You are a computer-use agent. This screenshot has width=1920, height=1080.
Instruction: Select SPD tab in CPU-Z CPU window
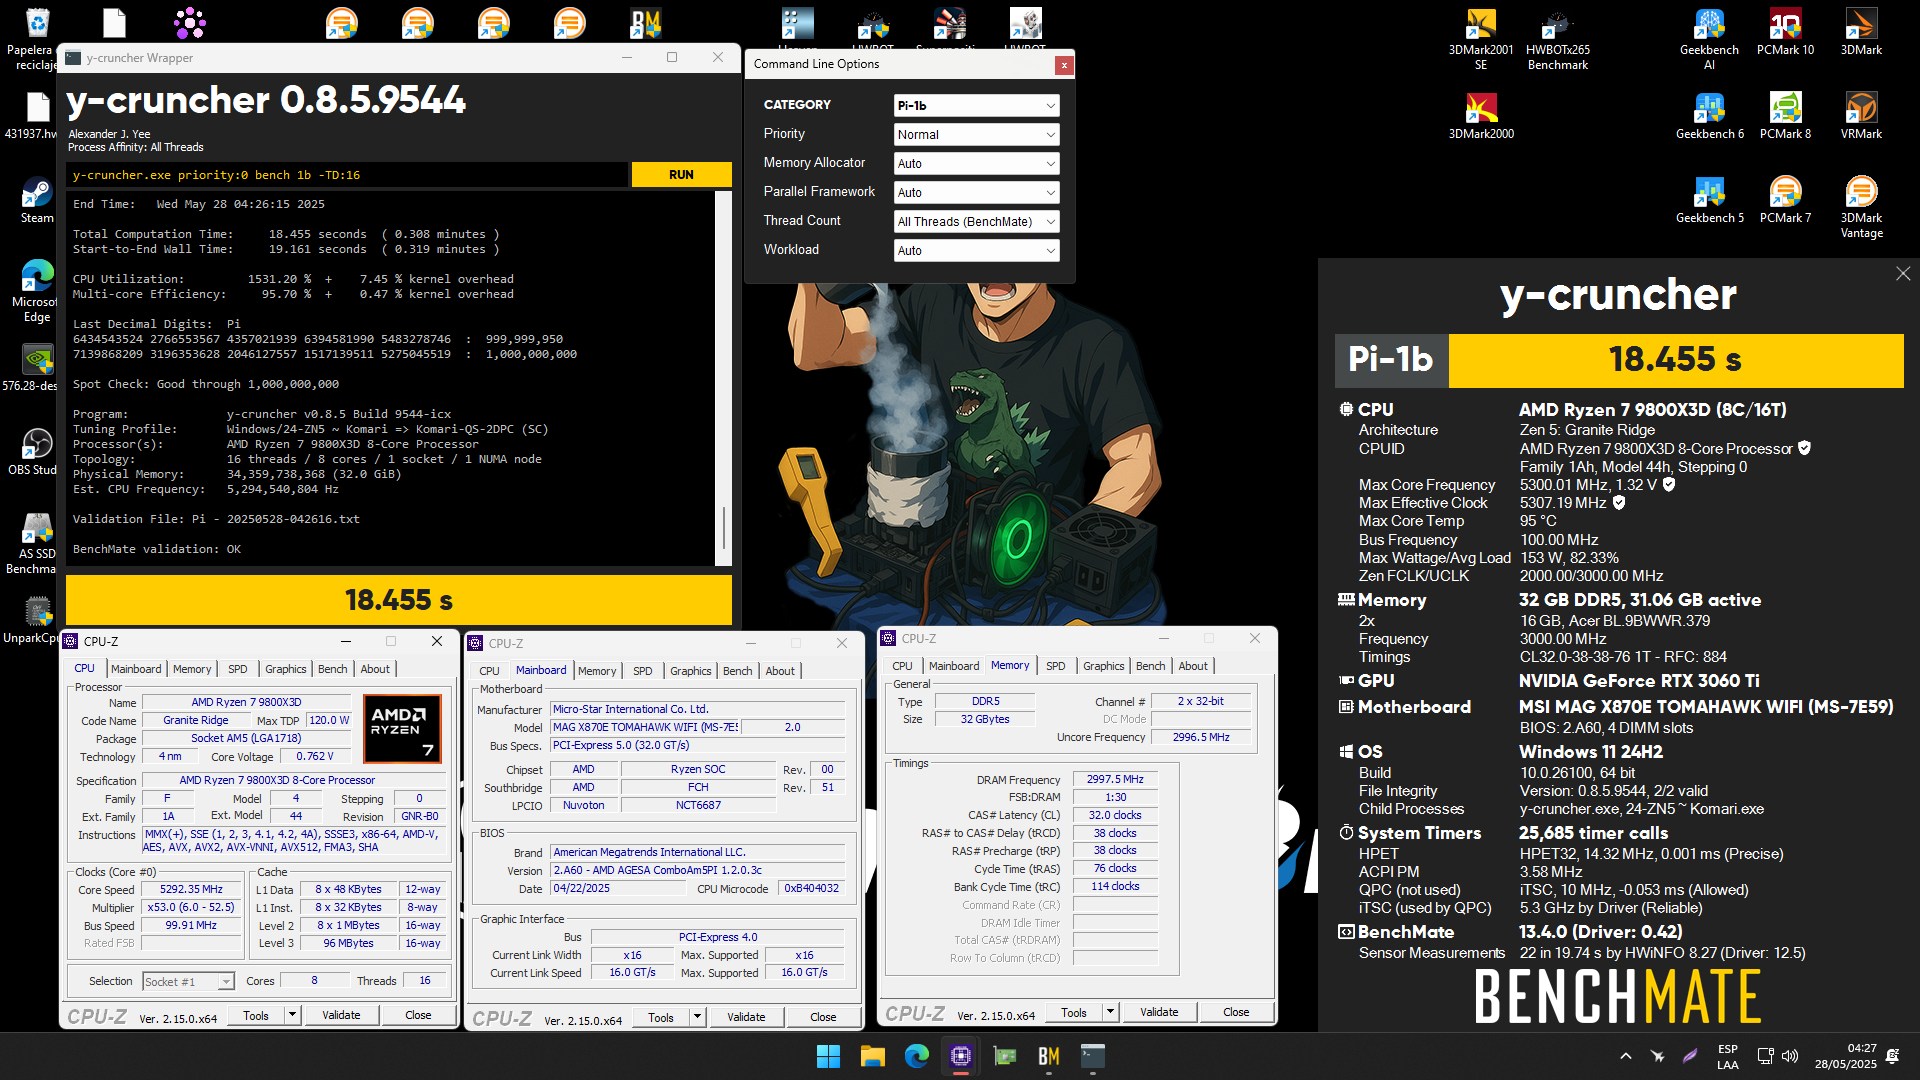[x=237, y=669]
